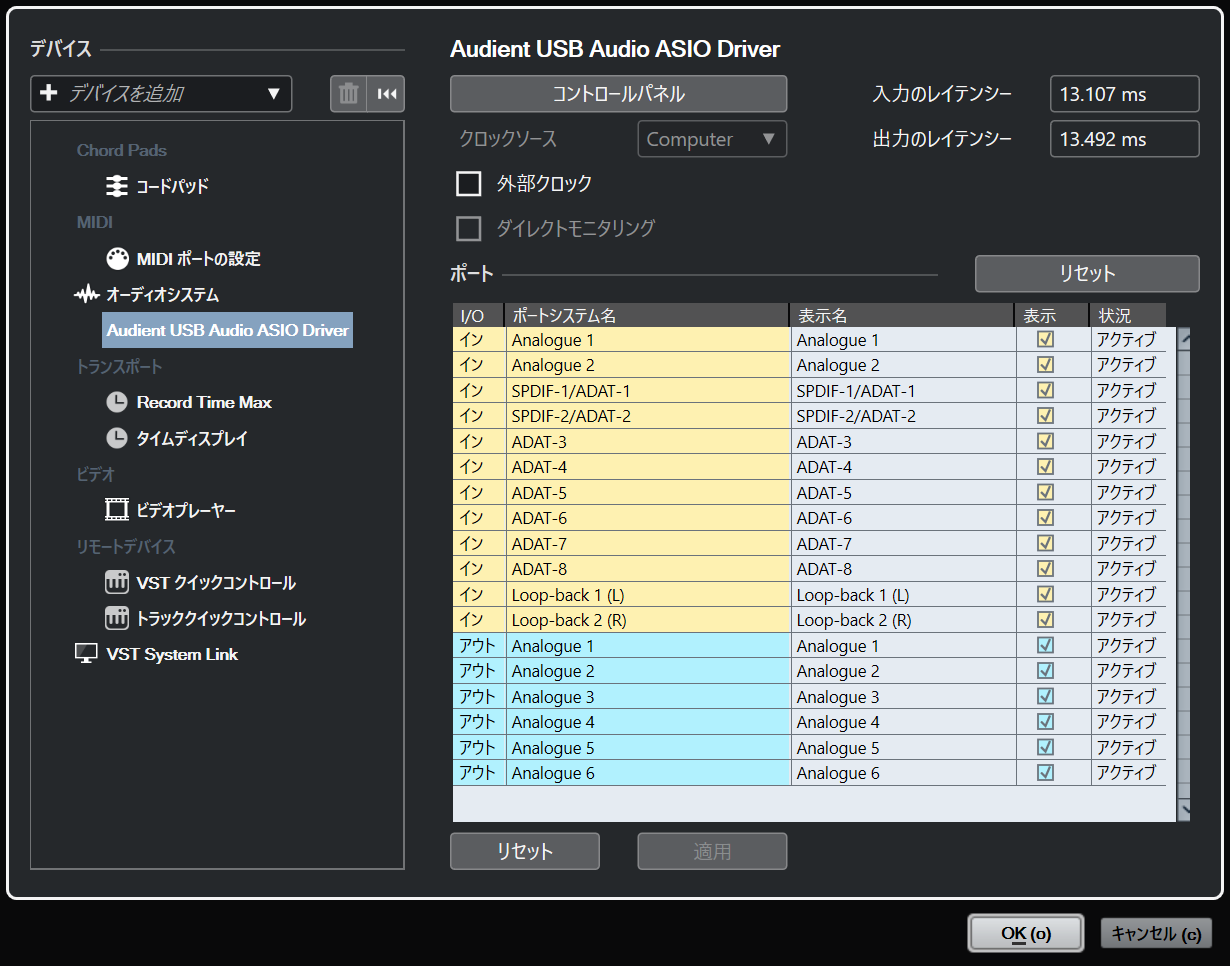
Task: Click the keyboard icon for トラッククイックコントロール
Action: tap(118, 618)
